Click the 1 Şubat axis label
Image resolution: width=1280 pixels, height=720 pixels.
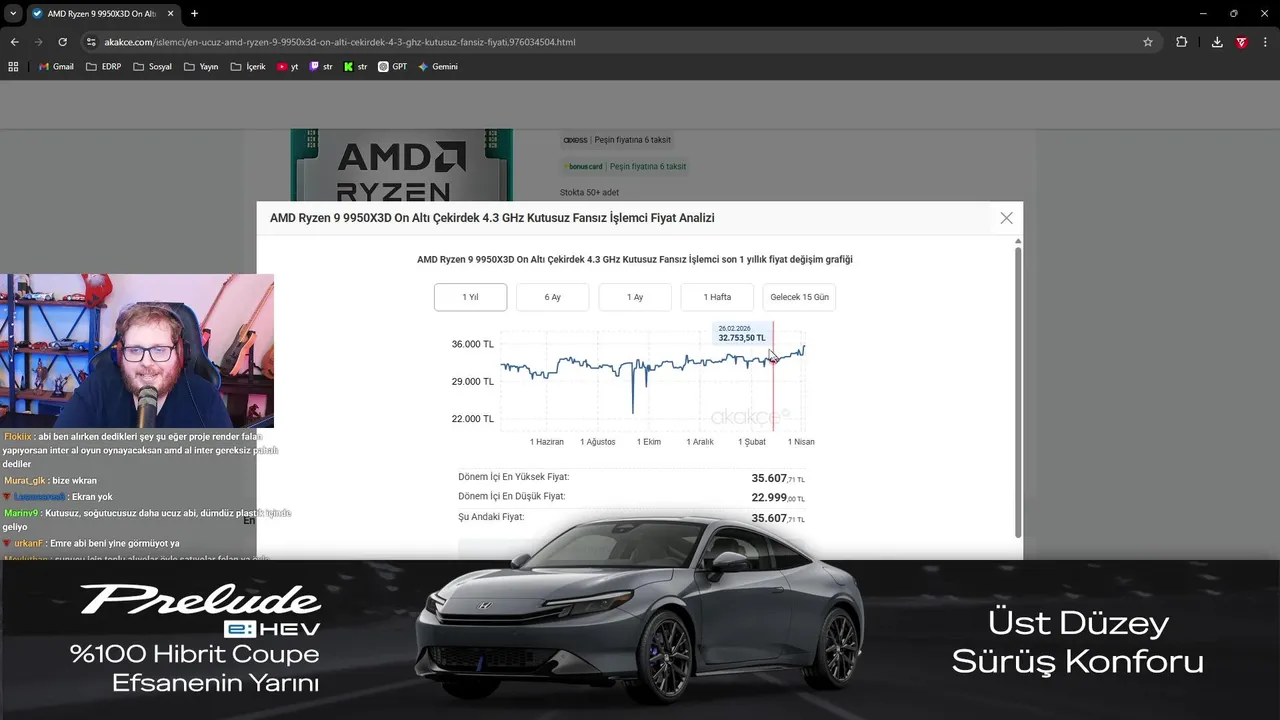(752, 442)
